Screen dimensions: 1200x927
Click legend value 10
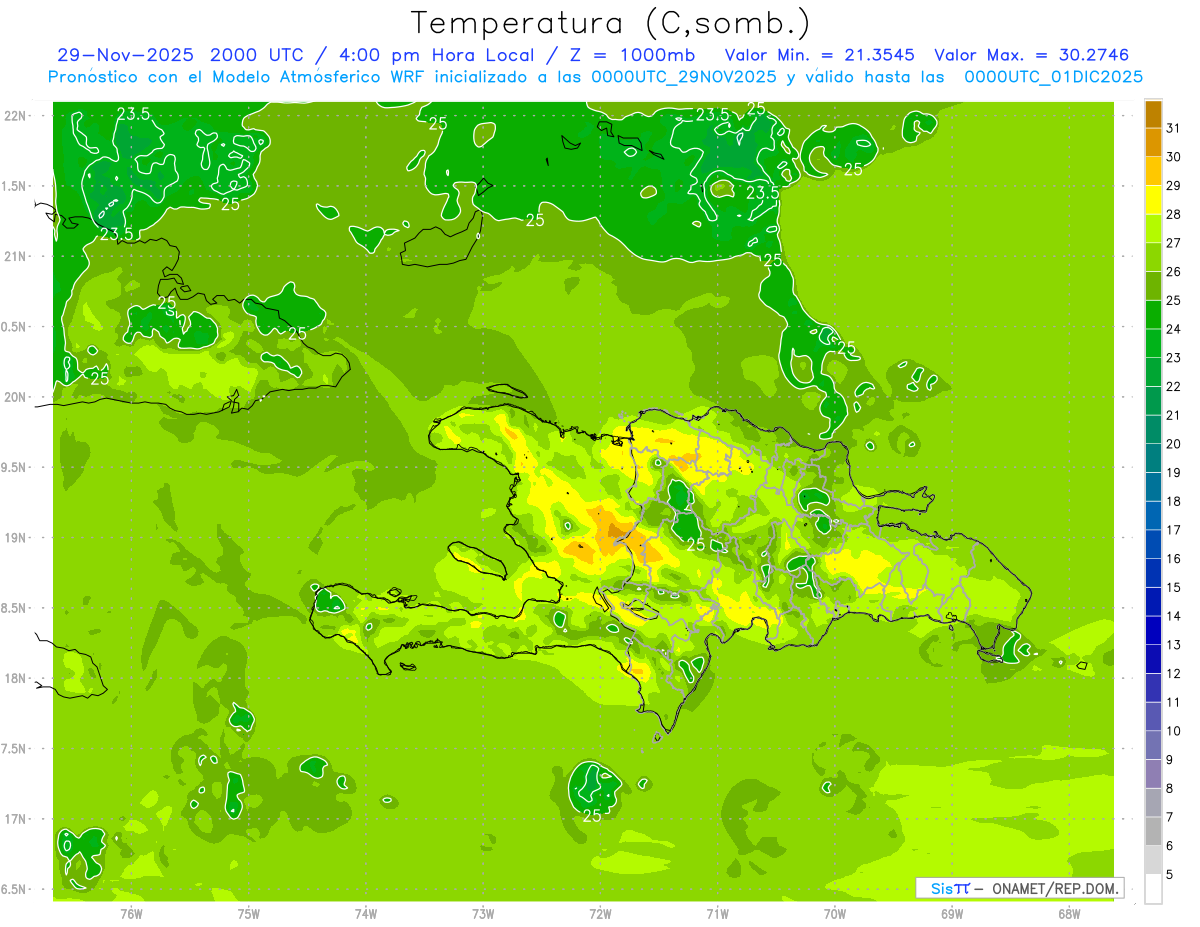coord(1174,731)
